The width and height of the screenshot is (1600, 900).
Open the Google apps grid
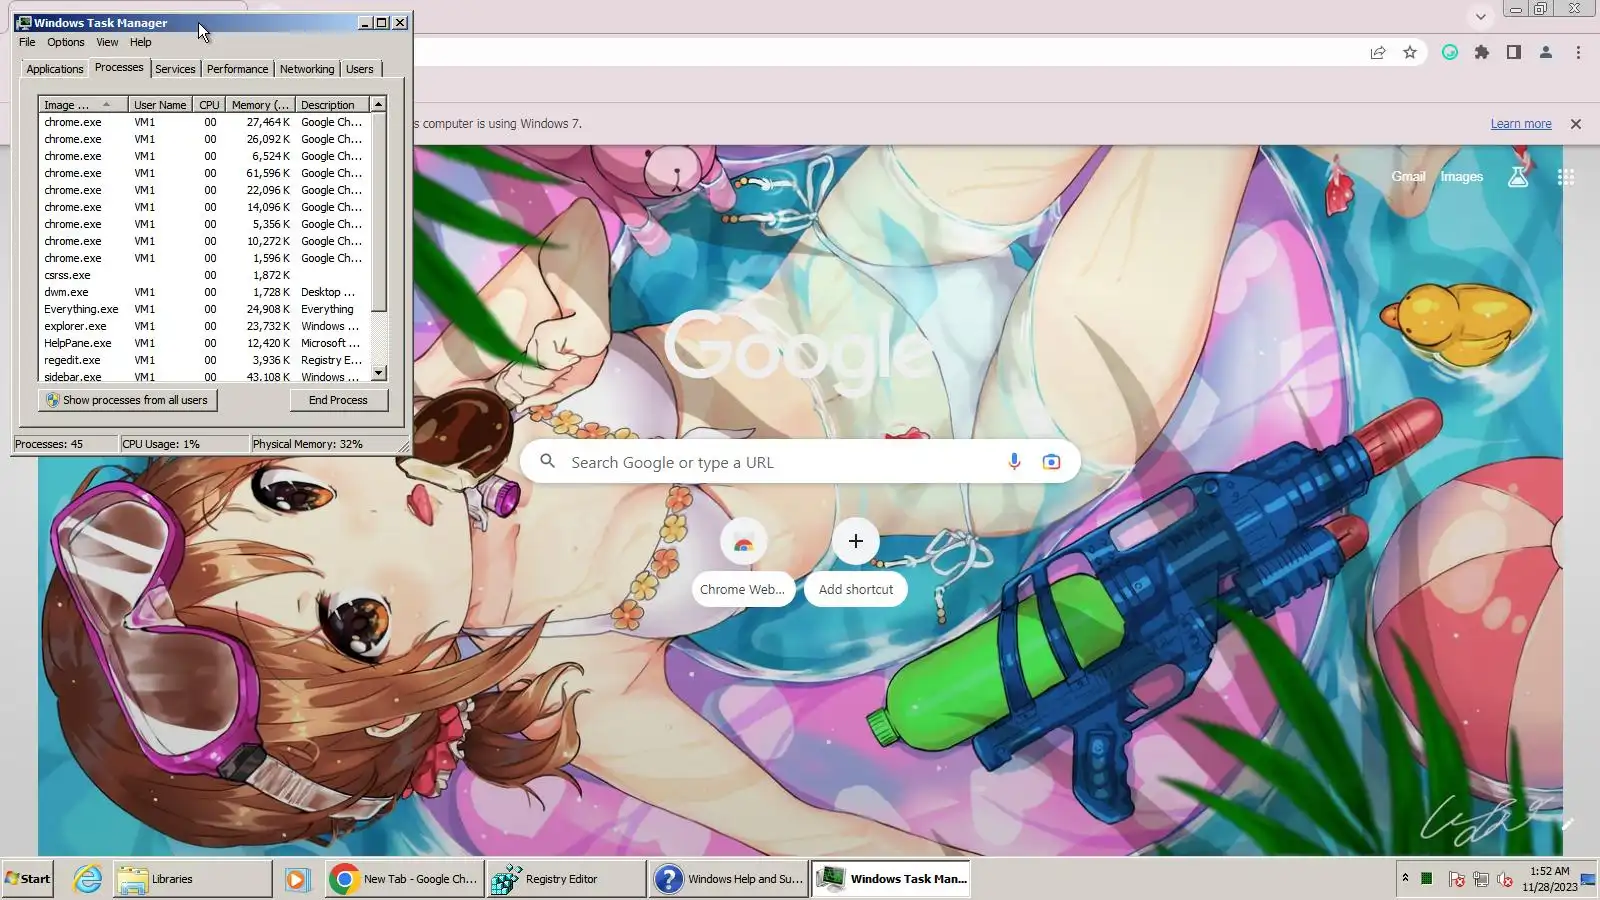click(x=1566, y=177)
